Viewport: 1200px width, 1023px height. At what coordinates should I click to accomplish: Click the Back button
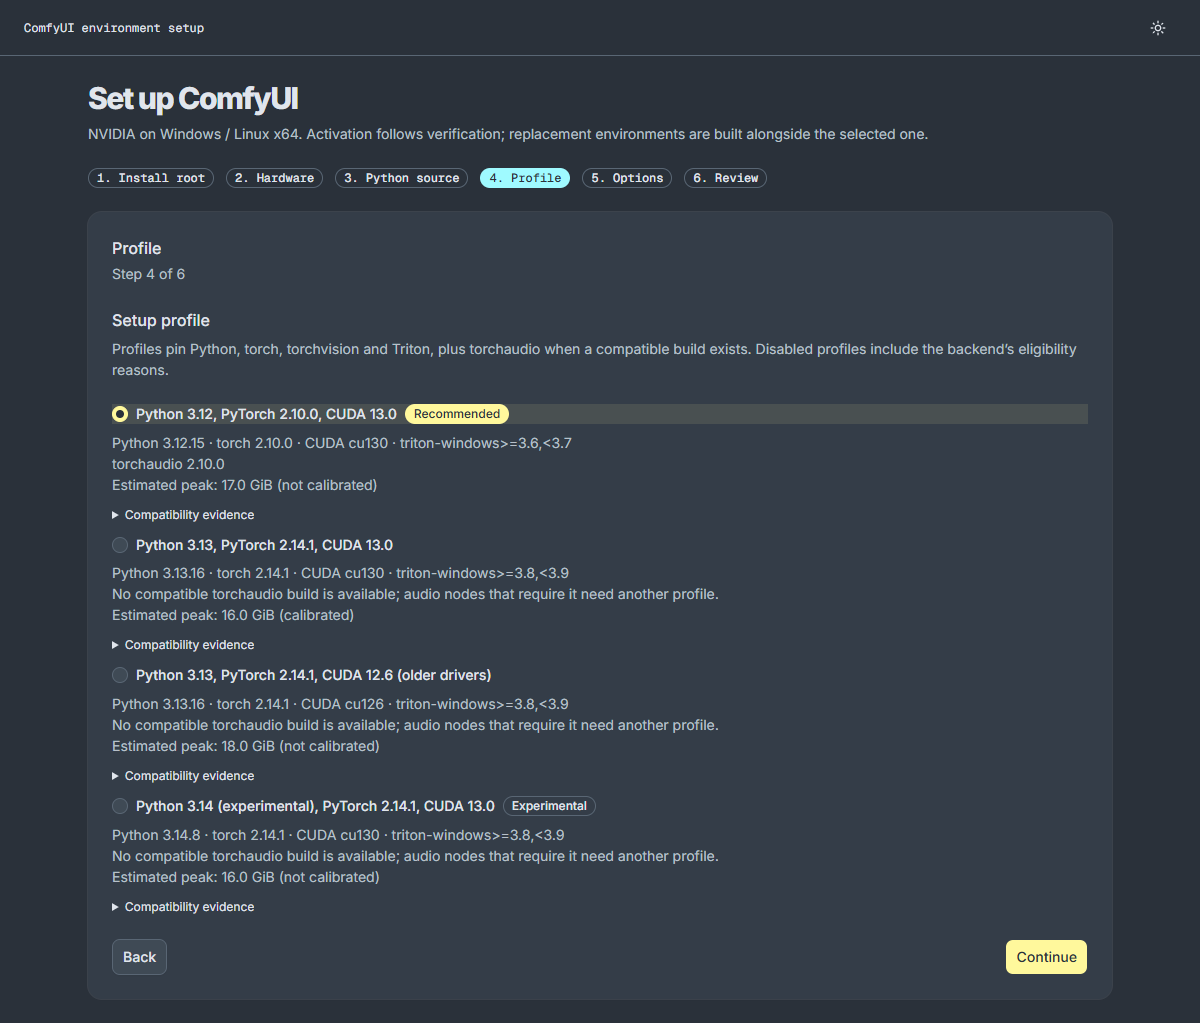[139, 957]
